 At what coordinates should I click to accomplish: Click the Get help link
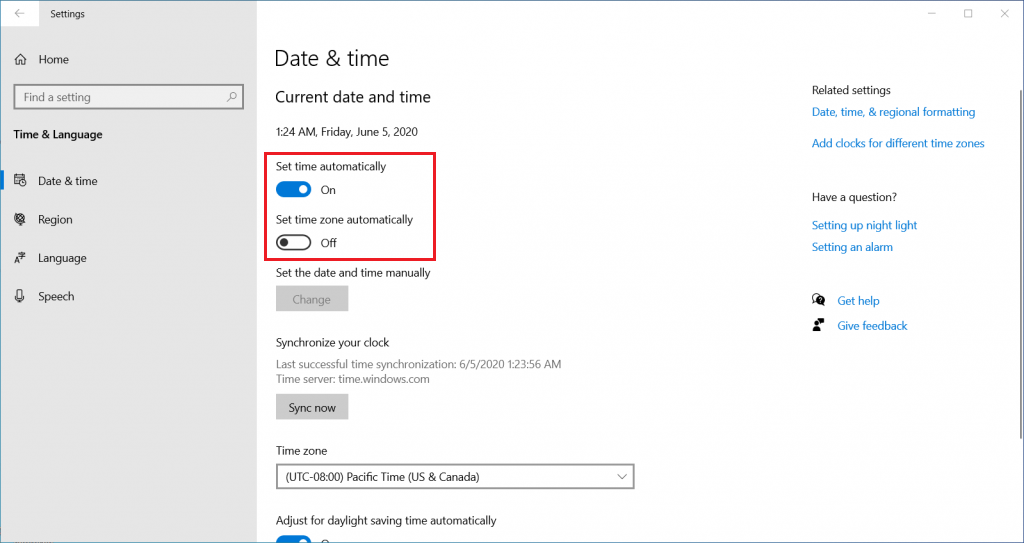tap(858, 301)
